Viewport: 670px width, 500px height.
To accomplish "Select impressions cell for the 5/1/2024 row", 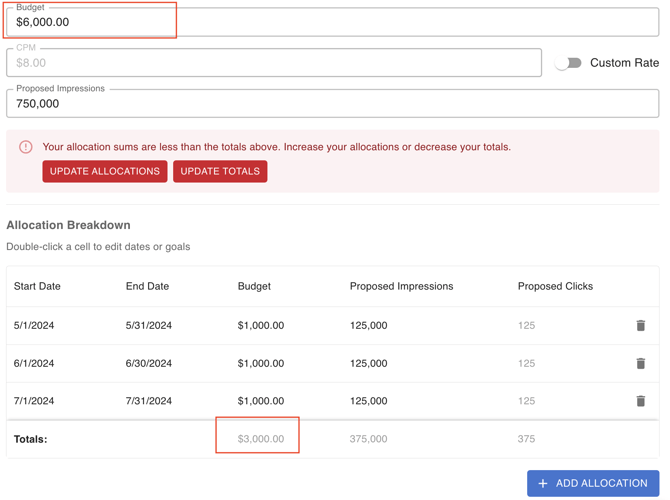I will click(x=368, y=326).
